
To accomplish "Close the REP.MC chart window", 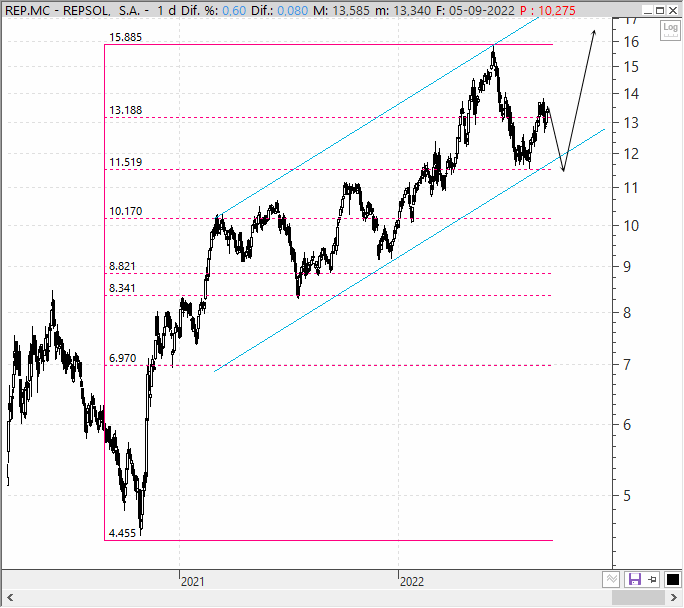I will pos(673,10).
